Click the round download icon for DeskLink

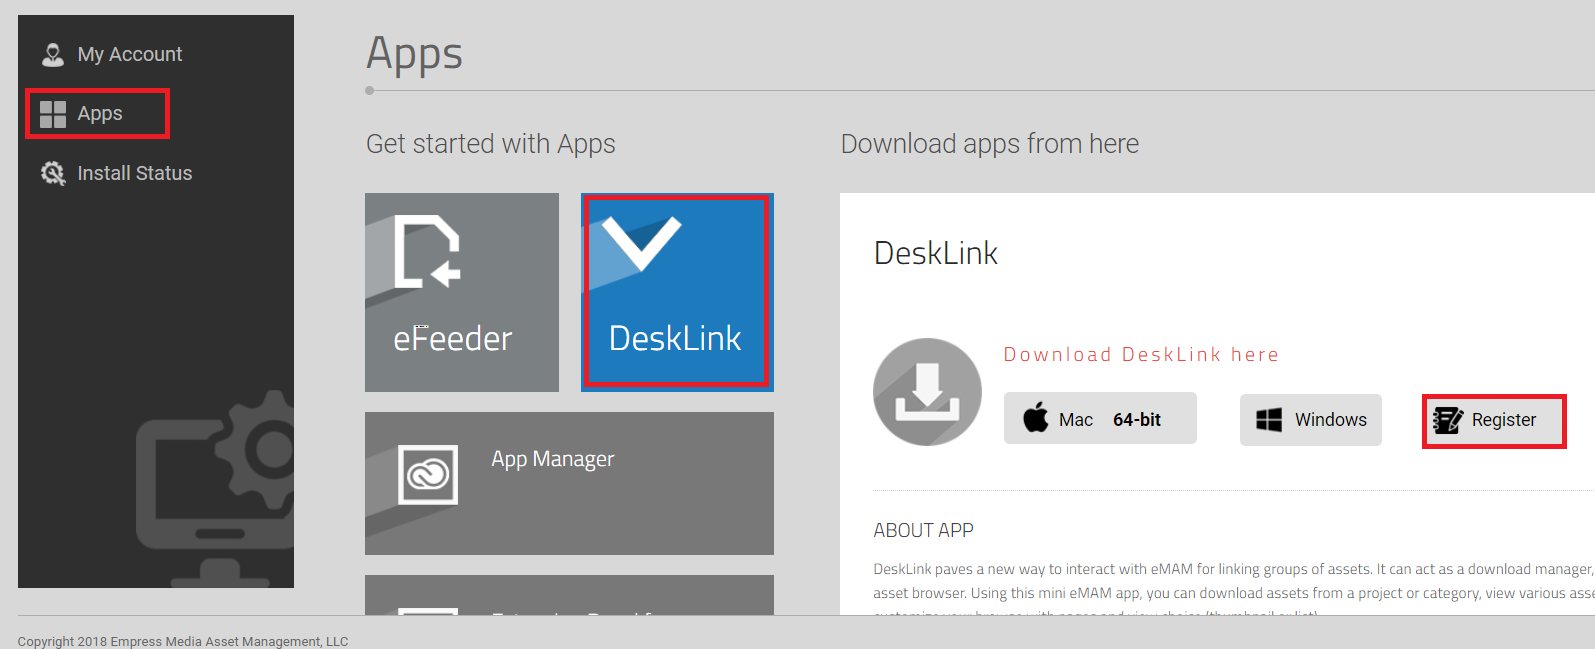[x=927, y=392]
